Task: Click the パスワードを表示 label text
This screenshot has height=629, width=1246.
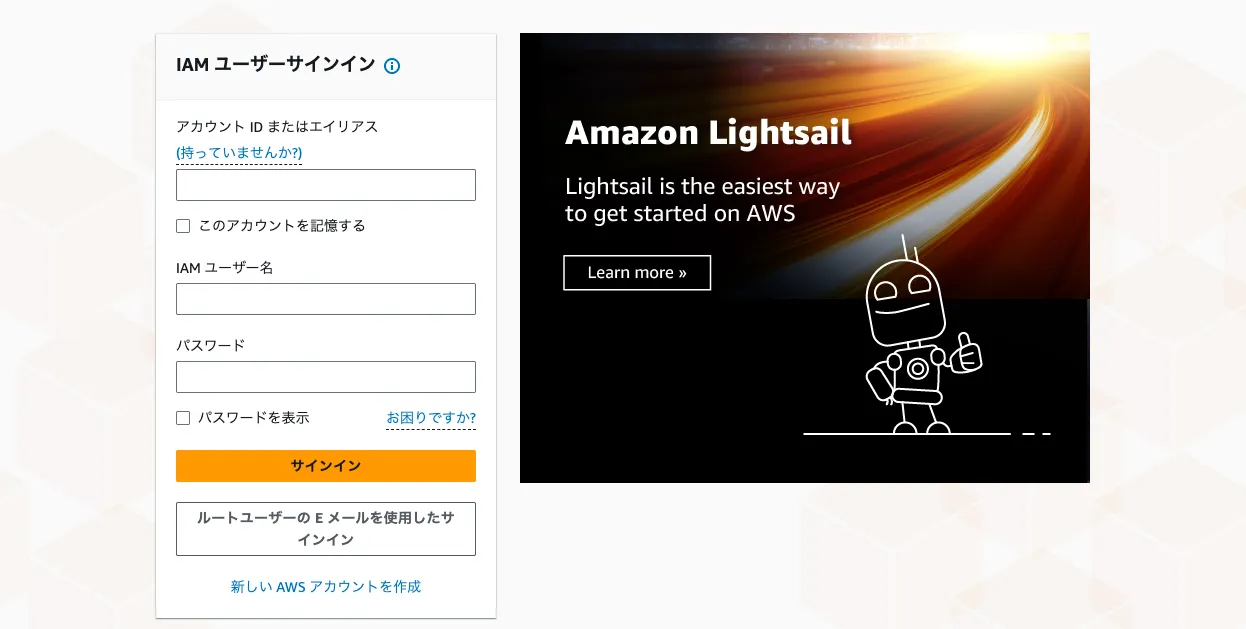Action: [254, 418]
